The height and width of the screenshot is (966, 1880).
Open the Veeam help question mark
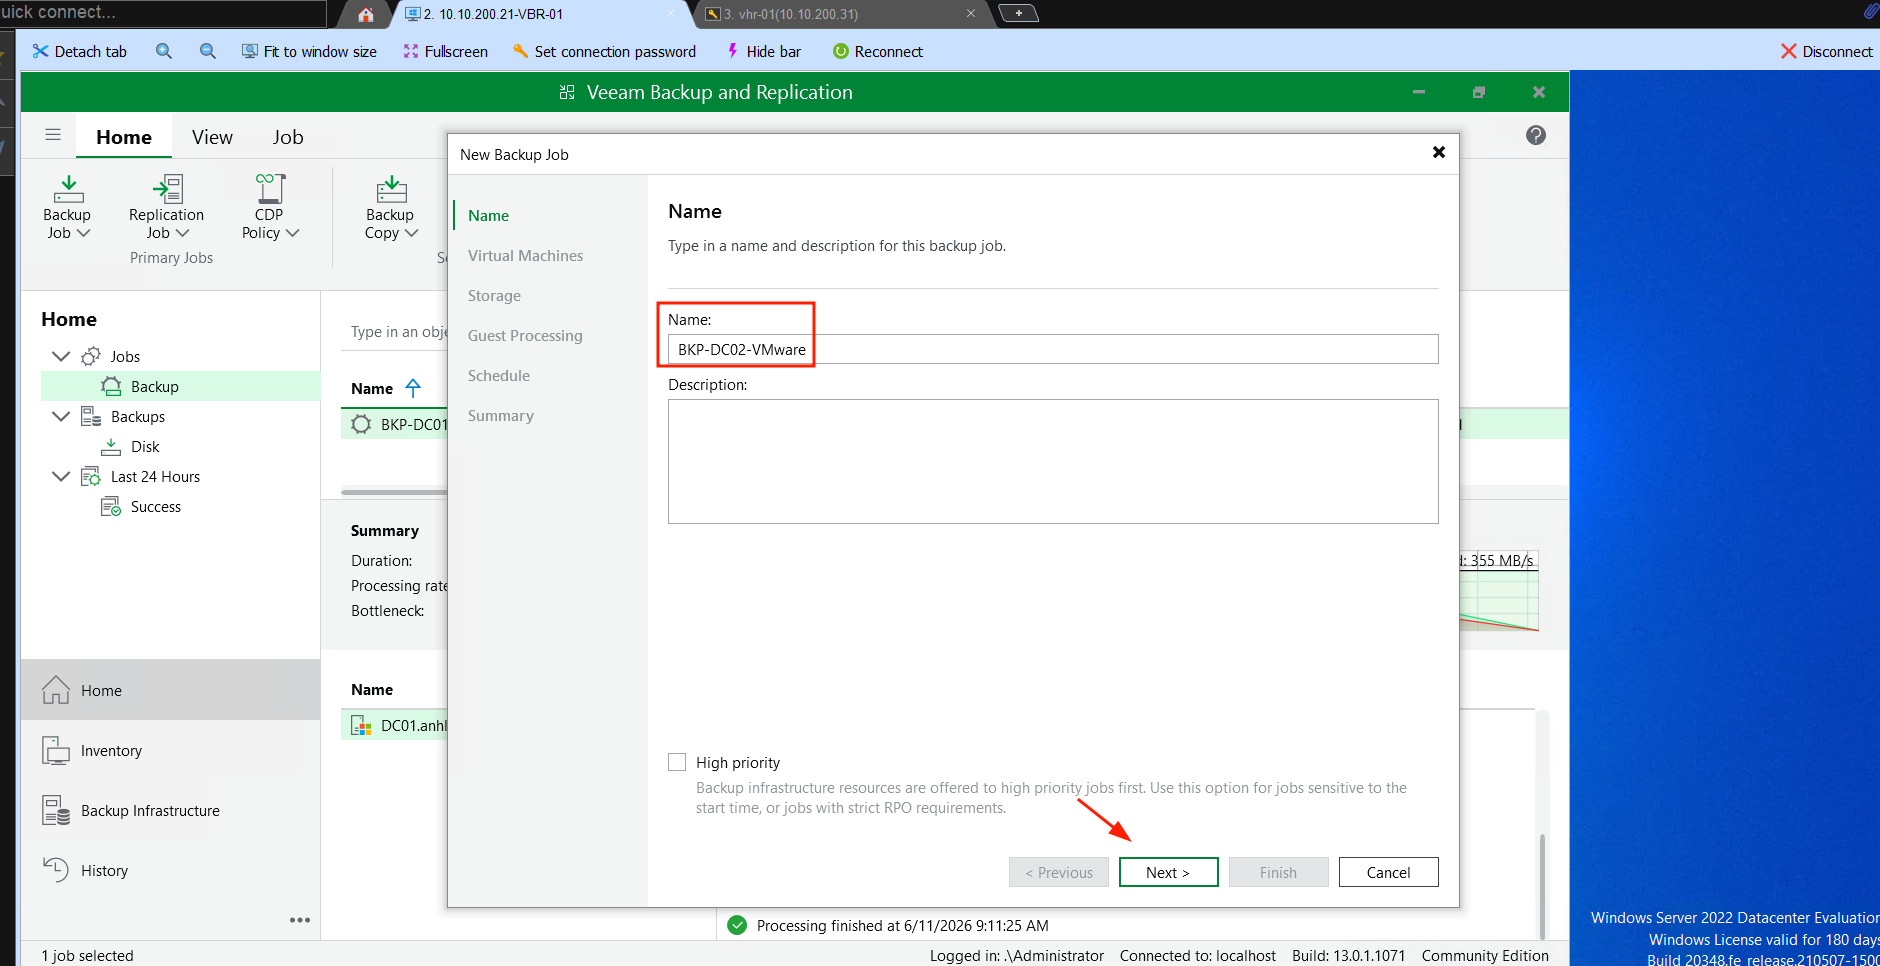1536,135
